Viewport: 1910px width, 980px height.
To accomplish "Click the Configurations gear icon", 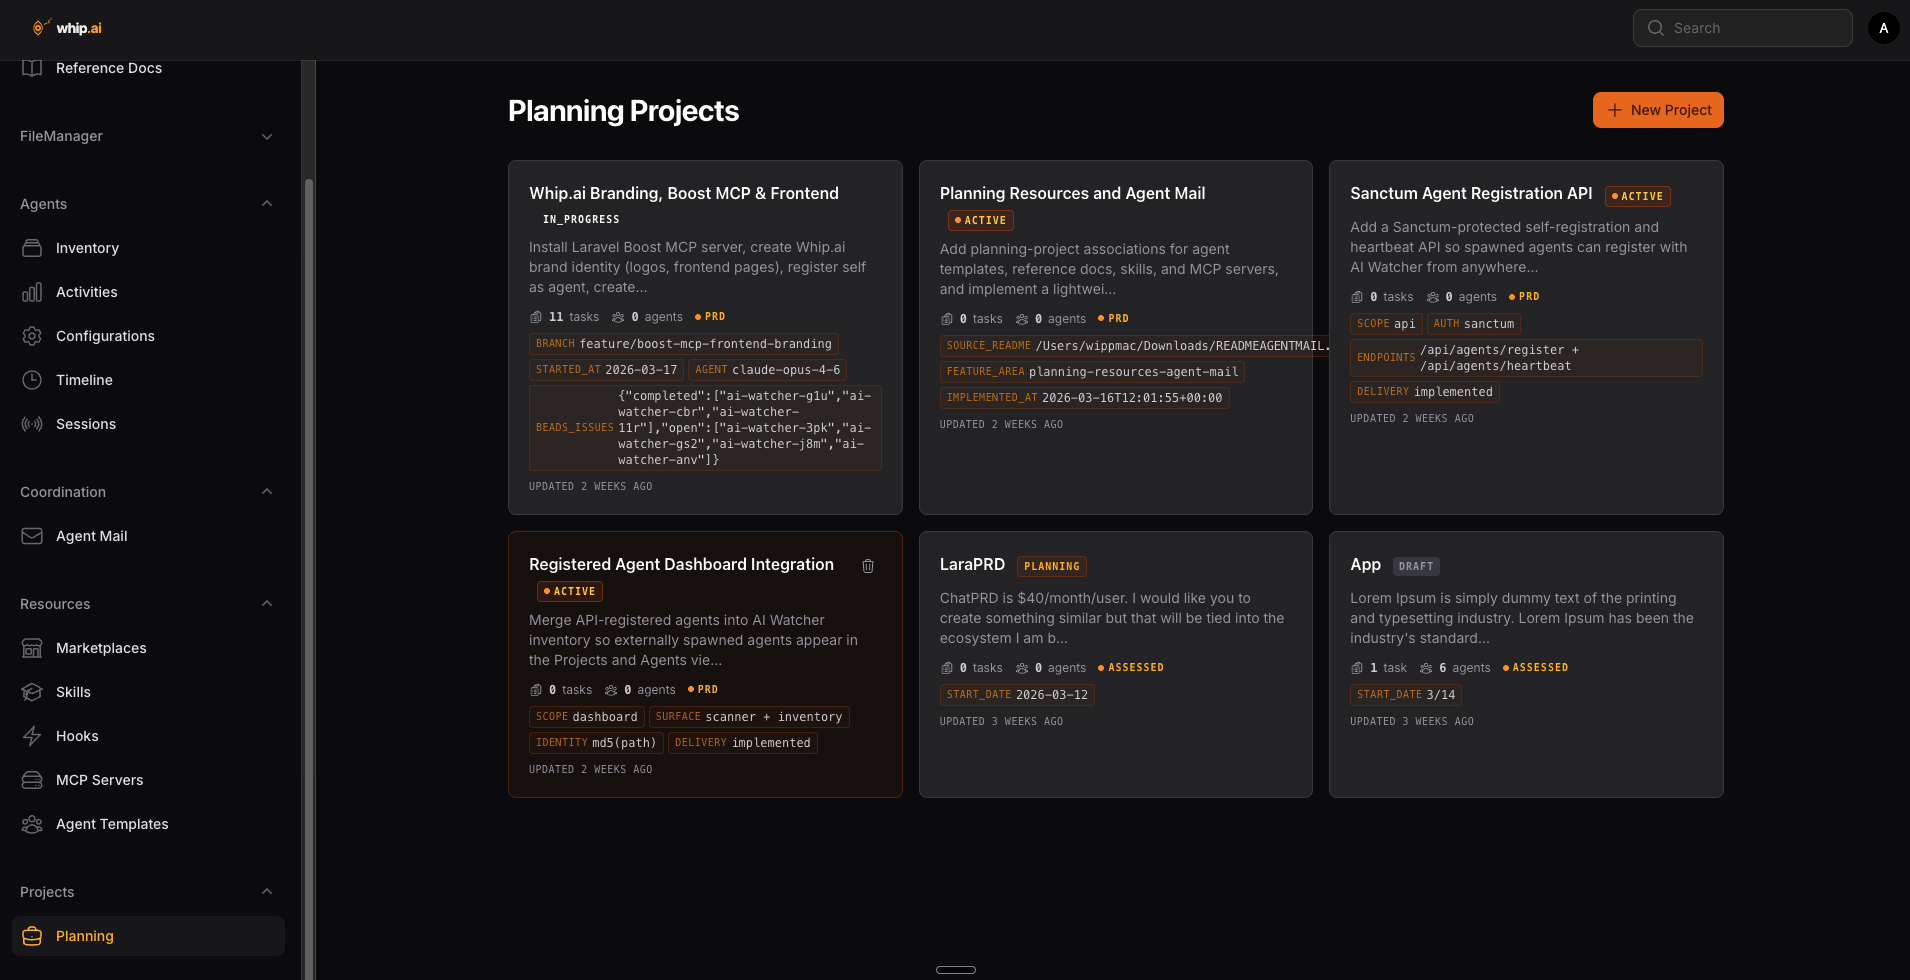I will coord(32,336).
